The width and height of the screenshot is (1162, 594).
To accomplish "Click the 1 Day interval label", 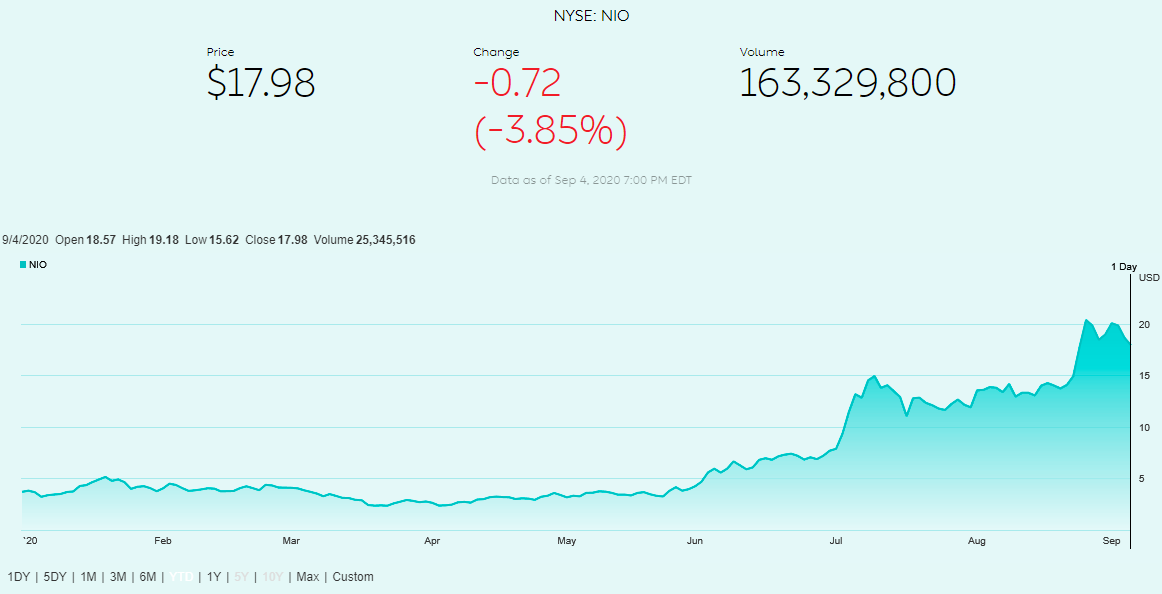I will point(1123,267).
